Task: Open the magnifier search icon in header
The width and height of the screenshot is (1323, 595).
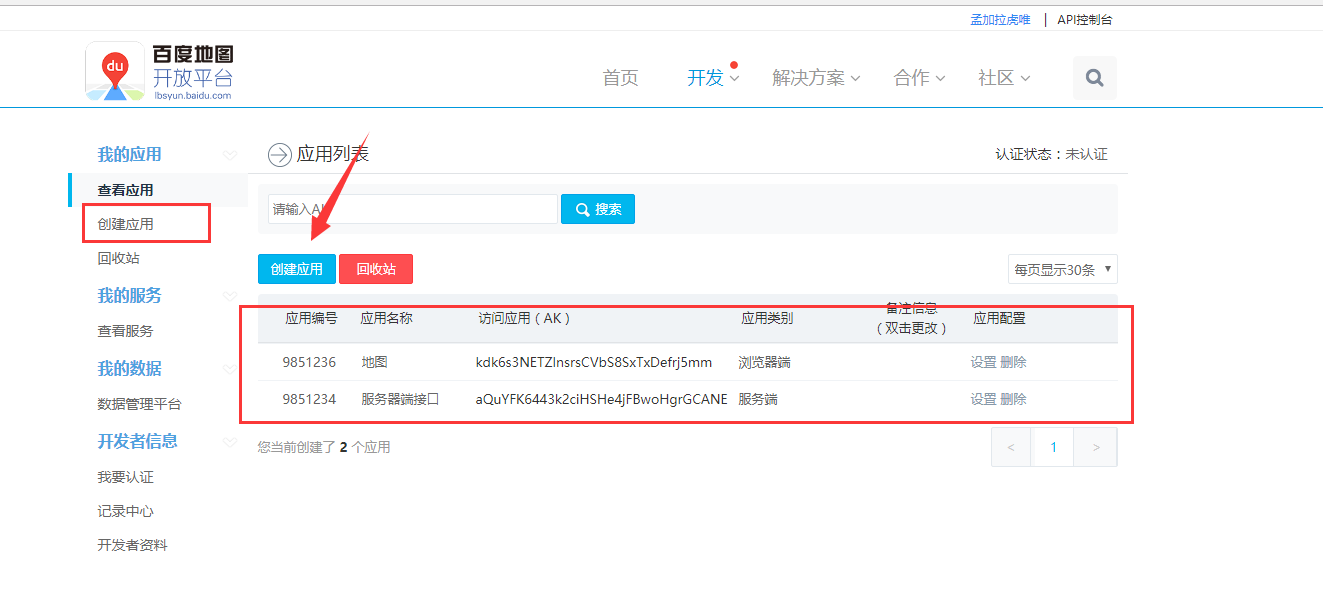Action: pyautogui.click(x=1095, y=78)
